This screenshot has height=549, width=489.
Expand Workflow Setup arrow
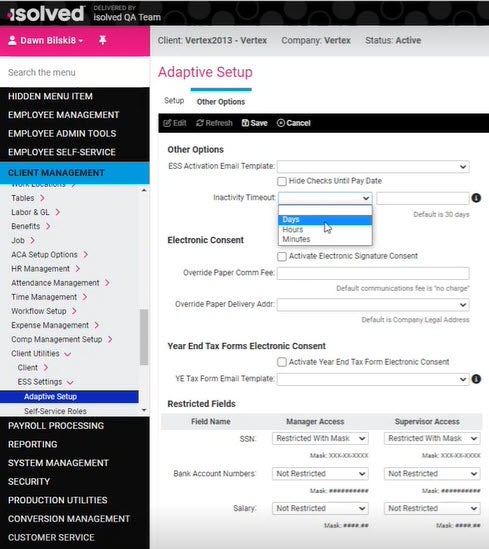(x=74, y=311)
